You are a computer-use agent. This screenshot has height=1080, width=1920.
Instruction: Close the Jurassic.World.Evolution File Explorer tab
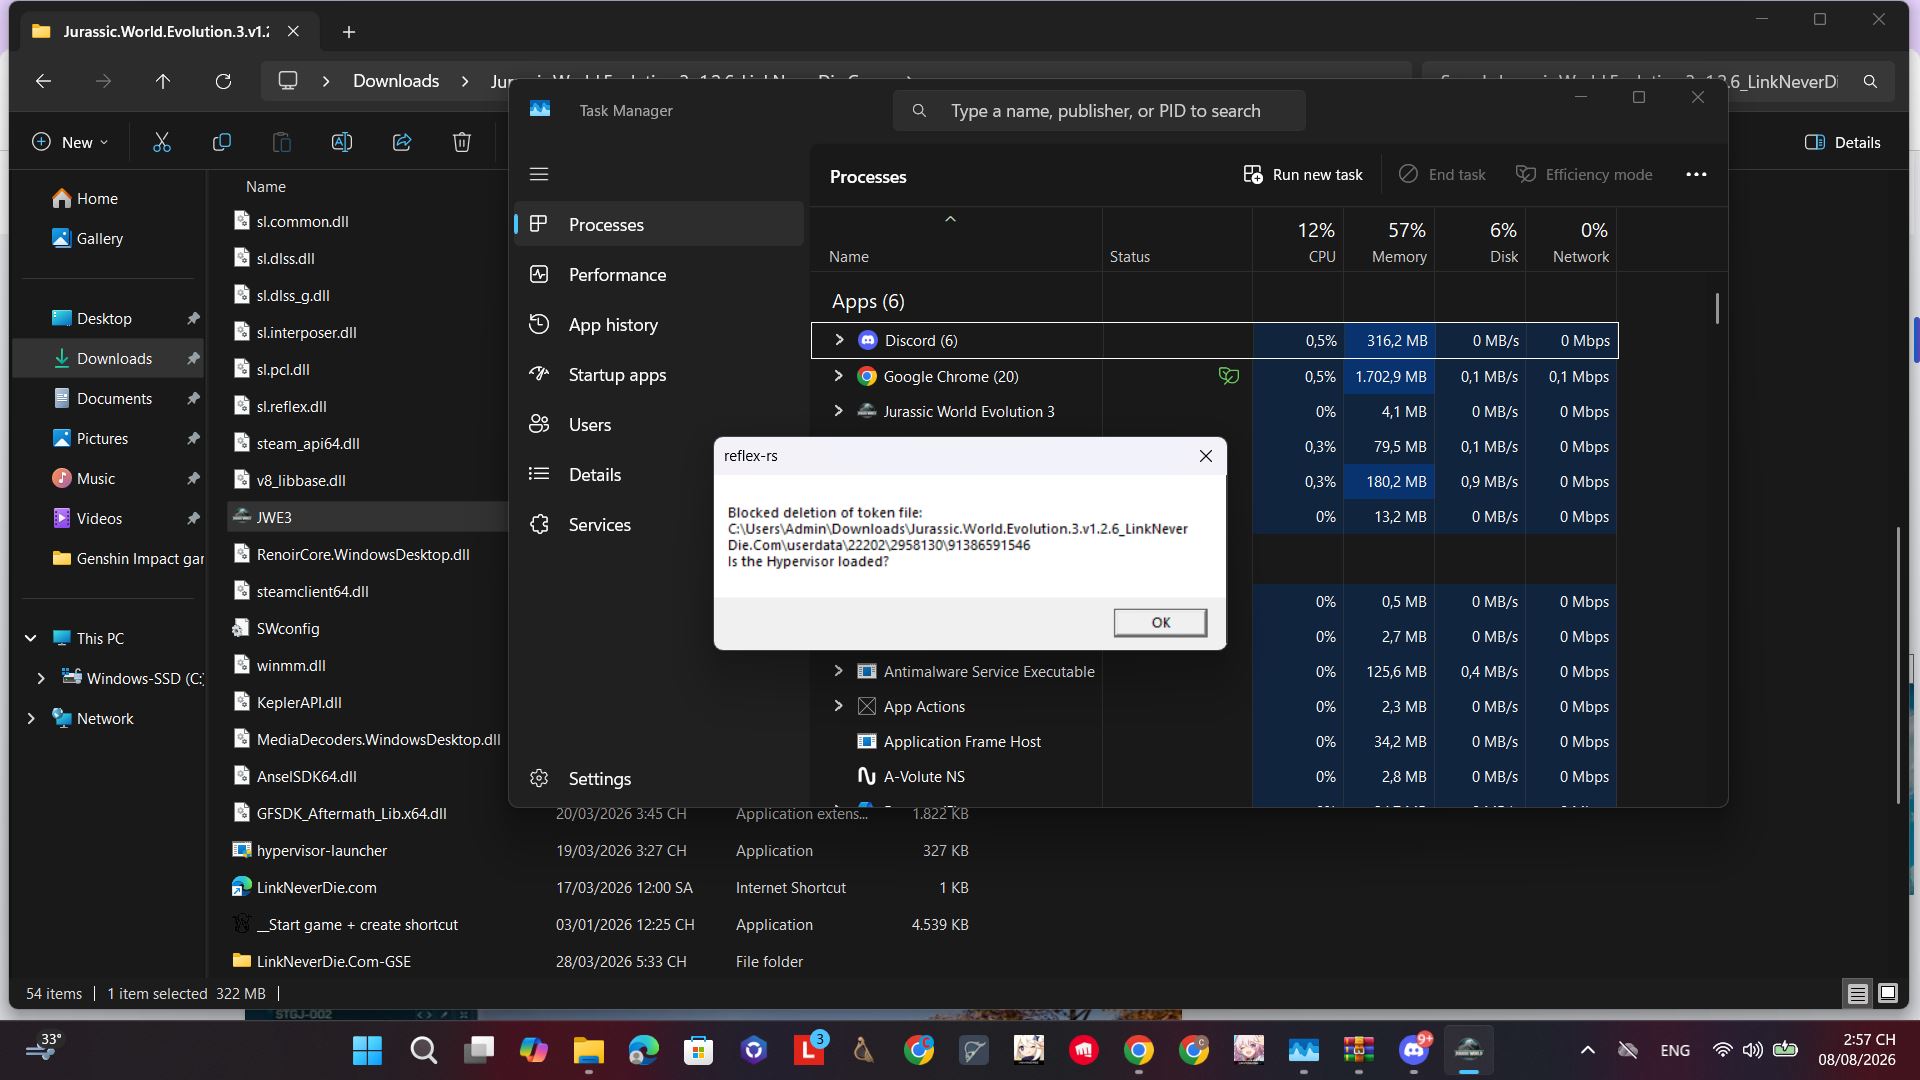click(x=293, y=32)
